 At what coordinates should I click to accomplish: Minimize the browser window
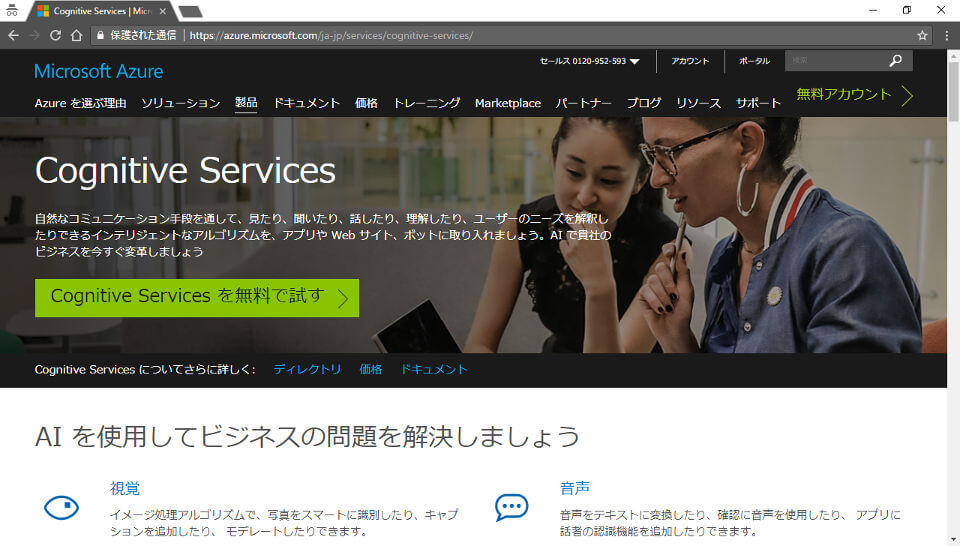coord(873,10)
